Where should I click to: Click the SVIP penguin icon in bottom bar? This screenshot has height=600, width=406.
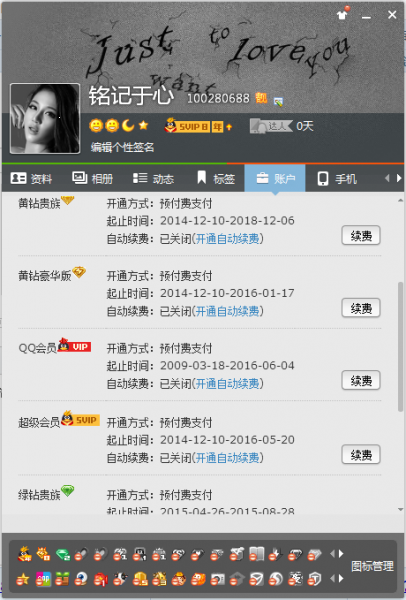(25, 554)
